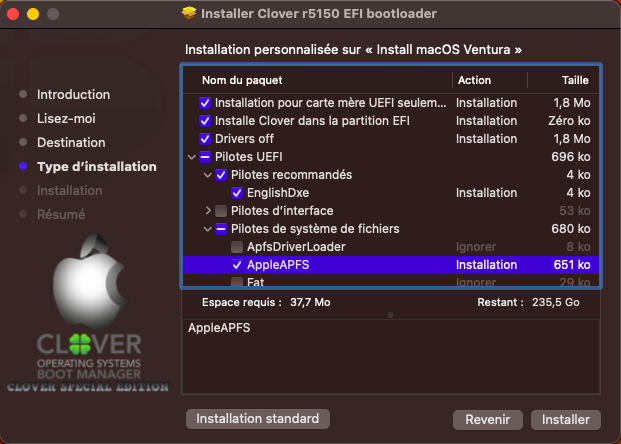The height and width of the screenshot is (444, 621).
Task: Select the AppleAPFS row label
Action: tap(278, 265)
